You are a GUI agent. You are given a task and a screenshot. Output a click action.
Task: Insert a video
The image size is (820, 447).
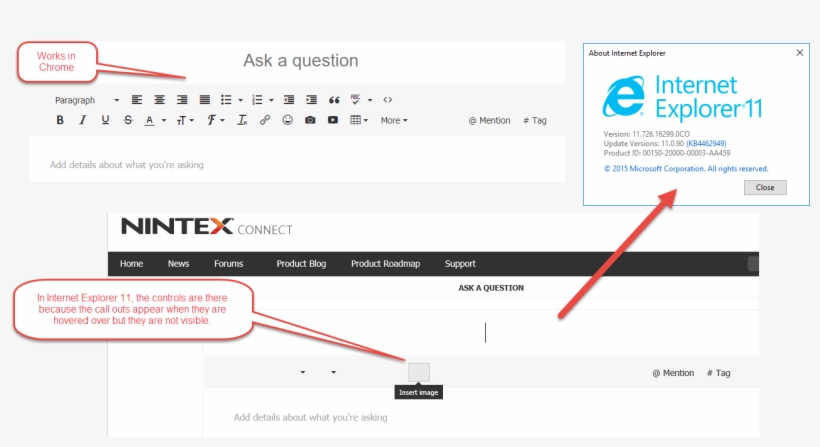(333, 120)
